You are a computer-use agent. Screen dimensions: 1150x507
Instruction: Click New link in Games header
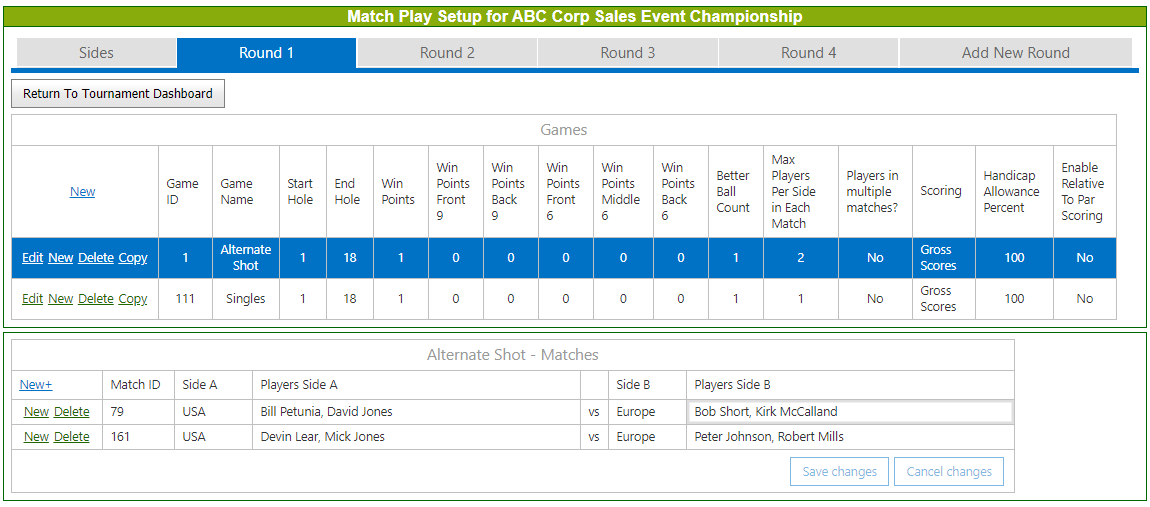83,192
